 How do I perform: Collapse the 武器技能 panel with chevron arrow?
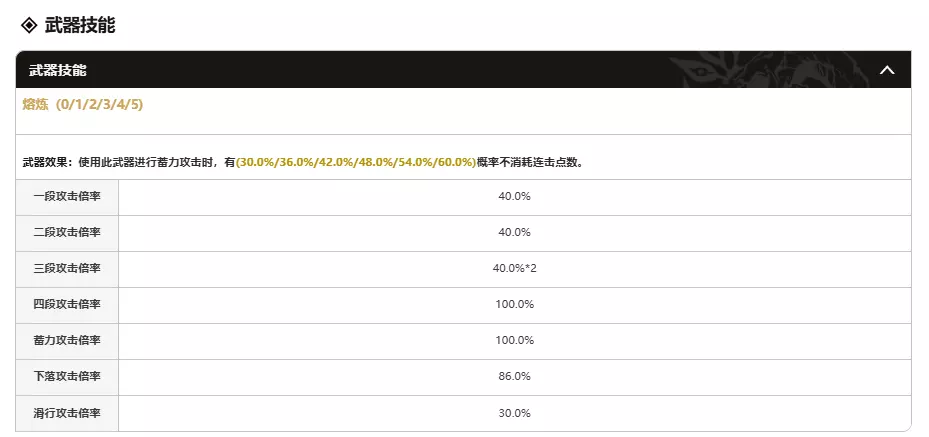tap(886, 70)
